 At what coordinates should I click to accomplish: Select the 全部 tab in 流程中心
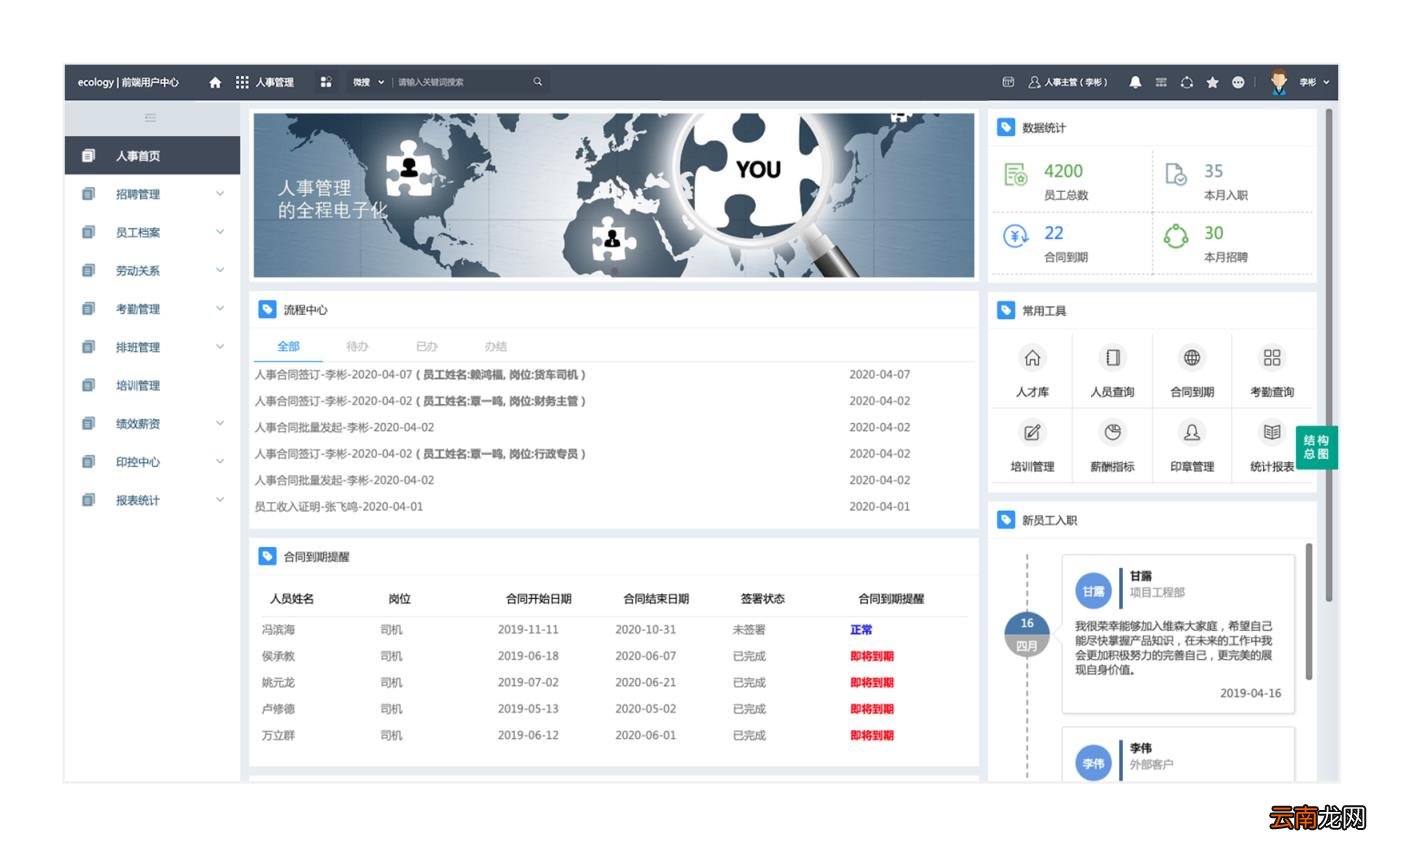click(288, 346)
